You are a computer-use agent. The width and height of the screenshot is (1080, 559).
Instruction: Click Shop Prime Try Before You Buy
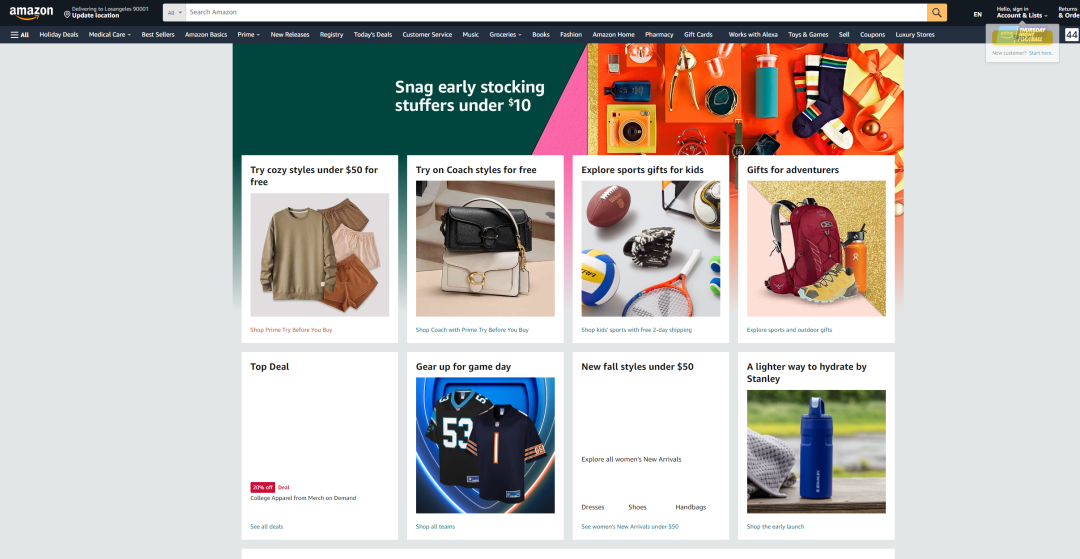click(291, 330)
